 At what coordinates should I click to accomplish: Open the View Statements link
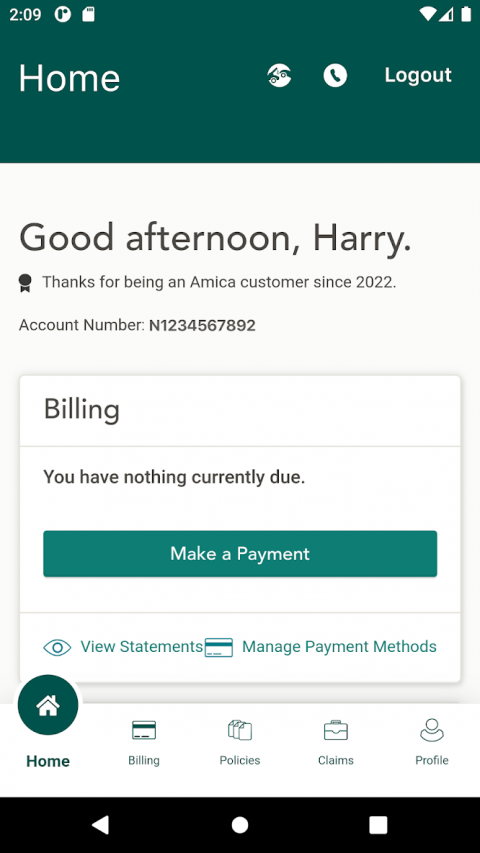point(141,646)
